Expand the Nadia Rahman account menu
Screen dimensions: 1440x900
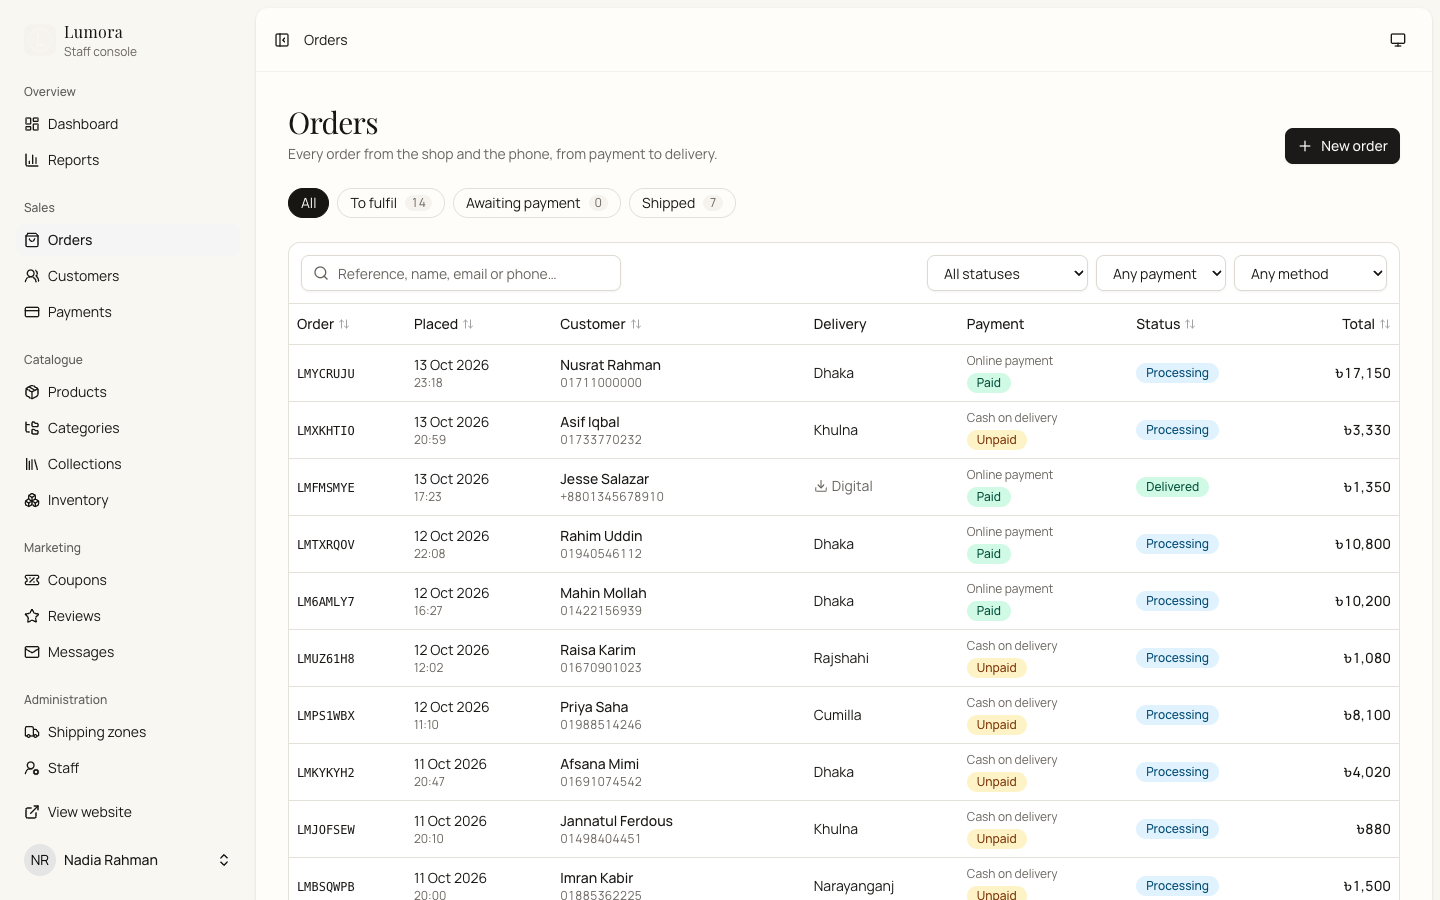[128, 860]
